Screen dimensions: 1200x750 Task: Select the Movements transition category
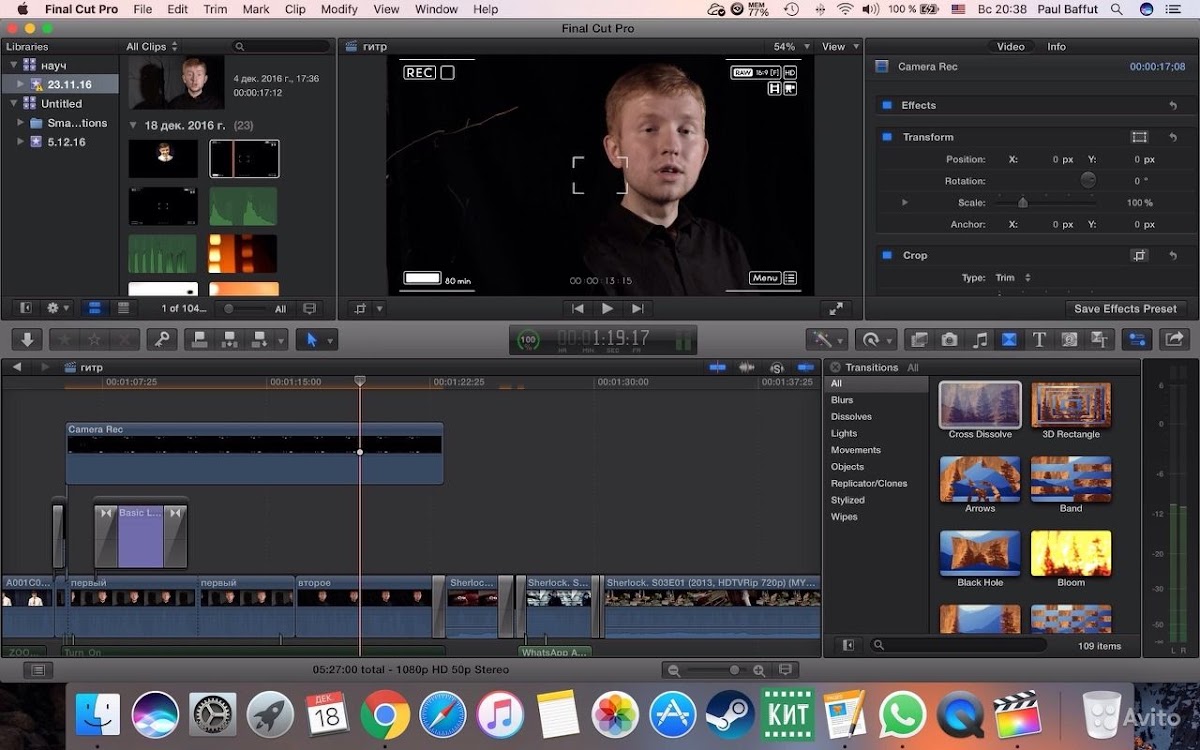pos(856,450)
